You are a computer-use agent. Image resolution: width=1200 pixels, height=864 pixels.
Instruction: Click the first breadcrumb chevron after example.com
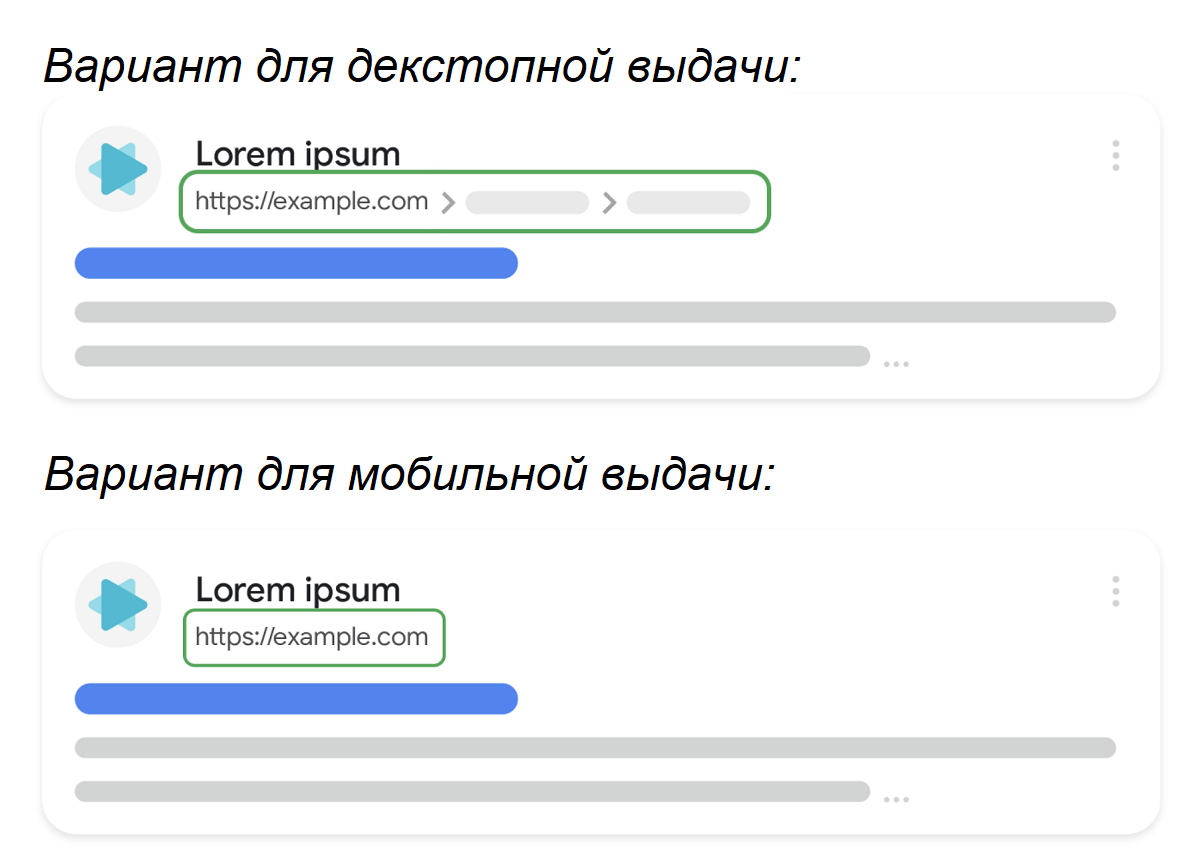(448, 203)
